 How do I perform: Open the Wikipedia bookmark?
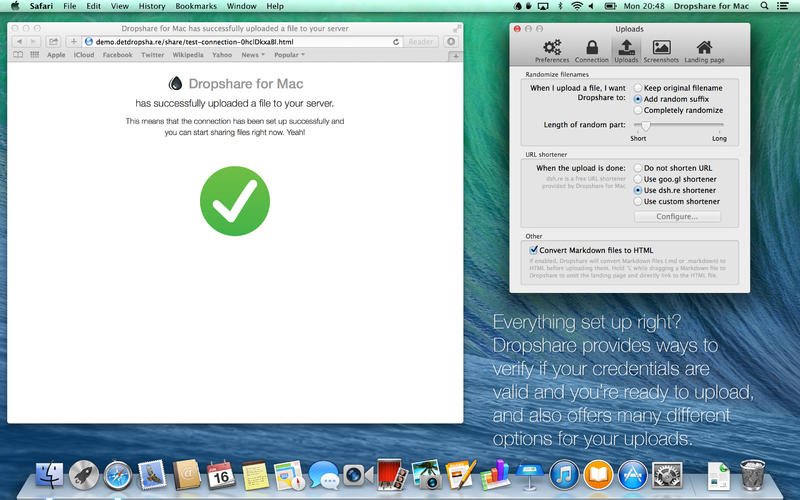[x=188, y=55]
